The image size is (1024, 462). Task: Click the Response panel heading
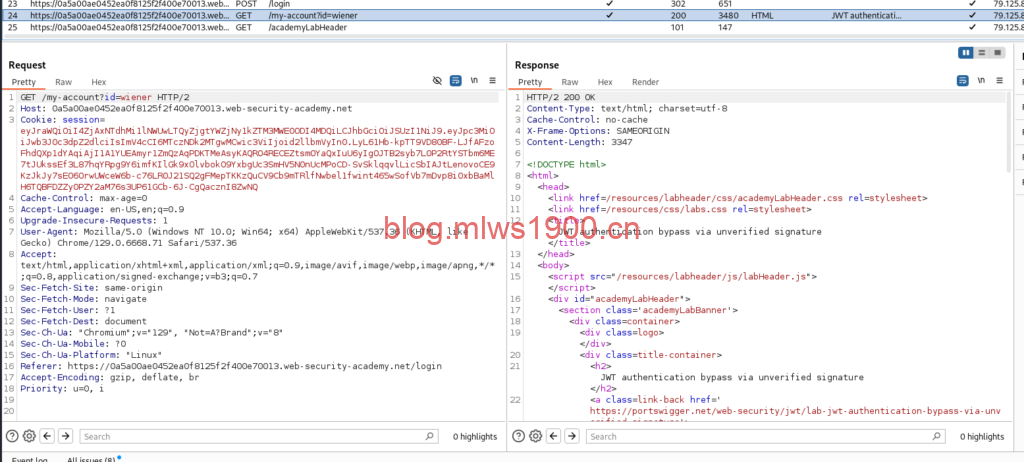tap(537, 65)
